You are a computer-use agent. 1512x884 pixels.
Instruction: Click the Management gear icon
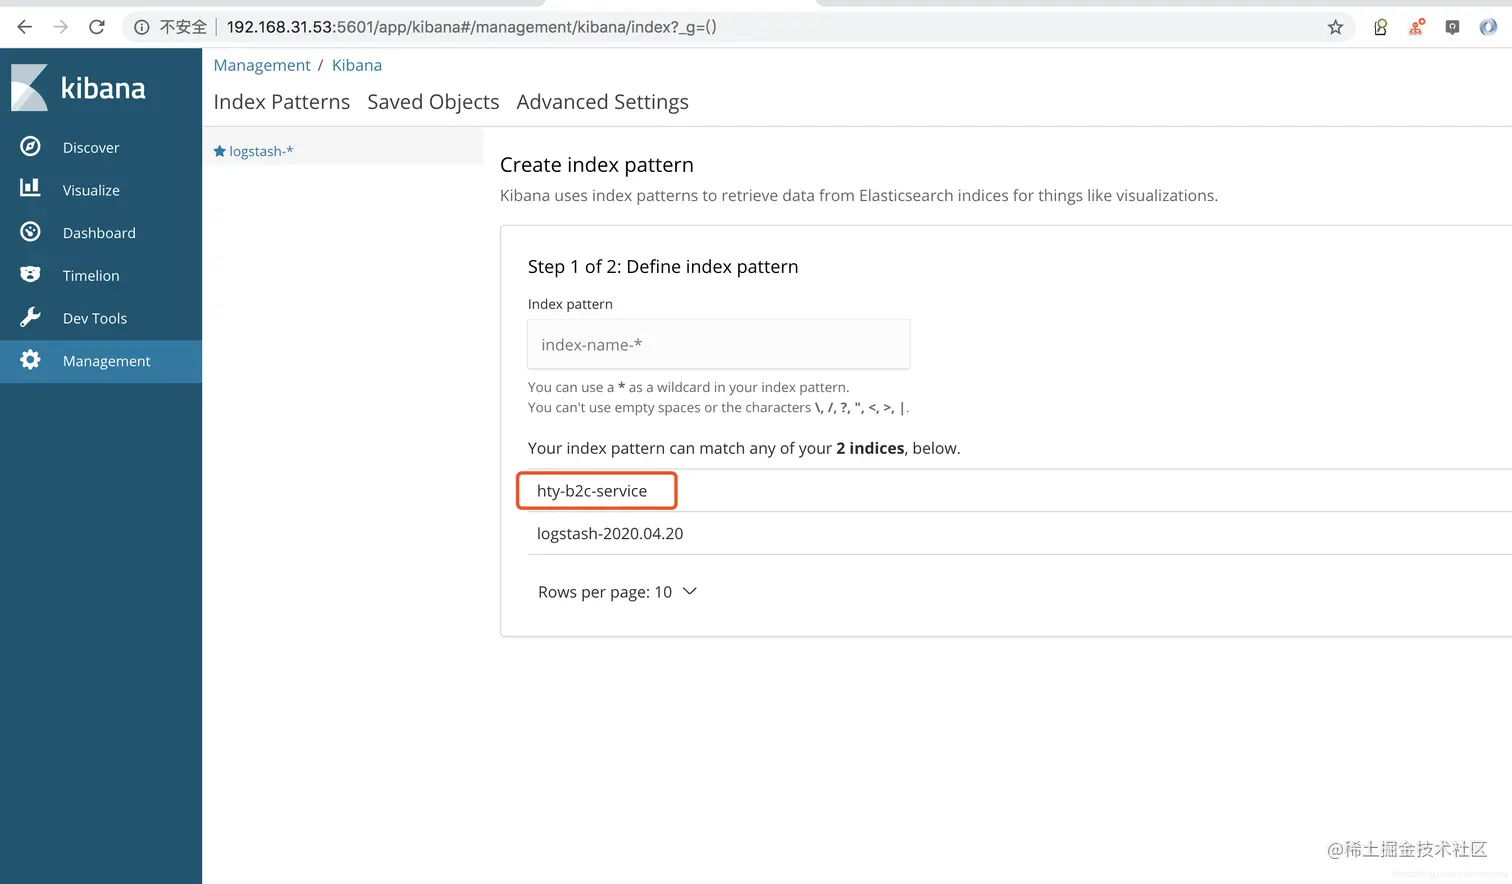[31, 360]
